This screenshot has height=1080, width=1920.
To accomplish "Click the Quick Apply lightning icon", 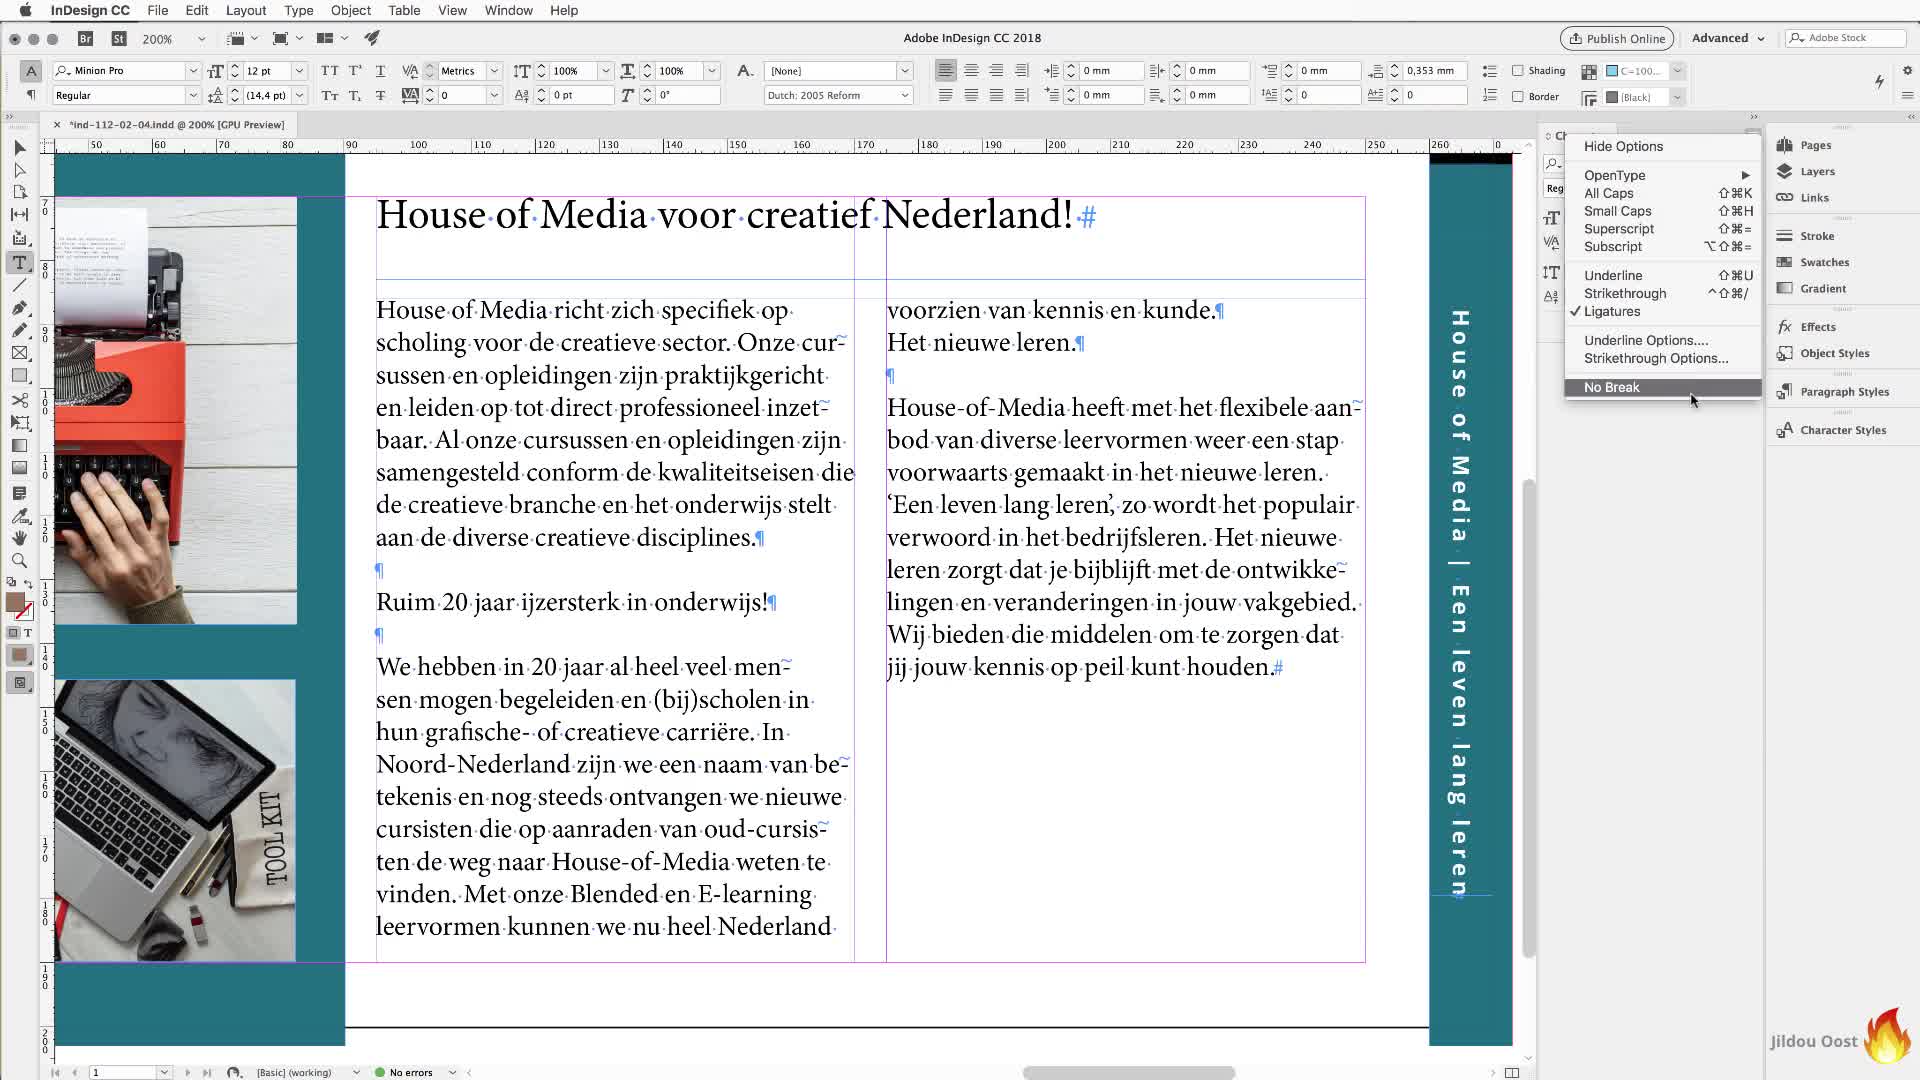I will click(1879, 82).
